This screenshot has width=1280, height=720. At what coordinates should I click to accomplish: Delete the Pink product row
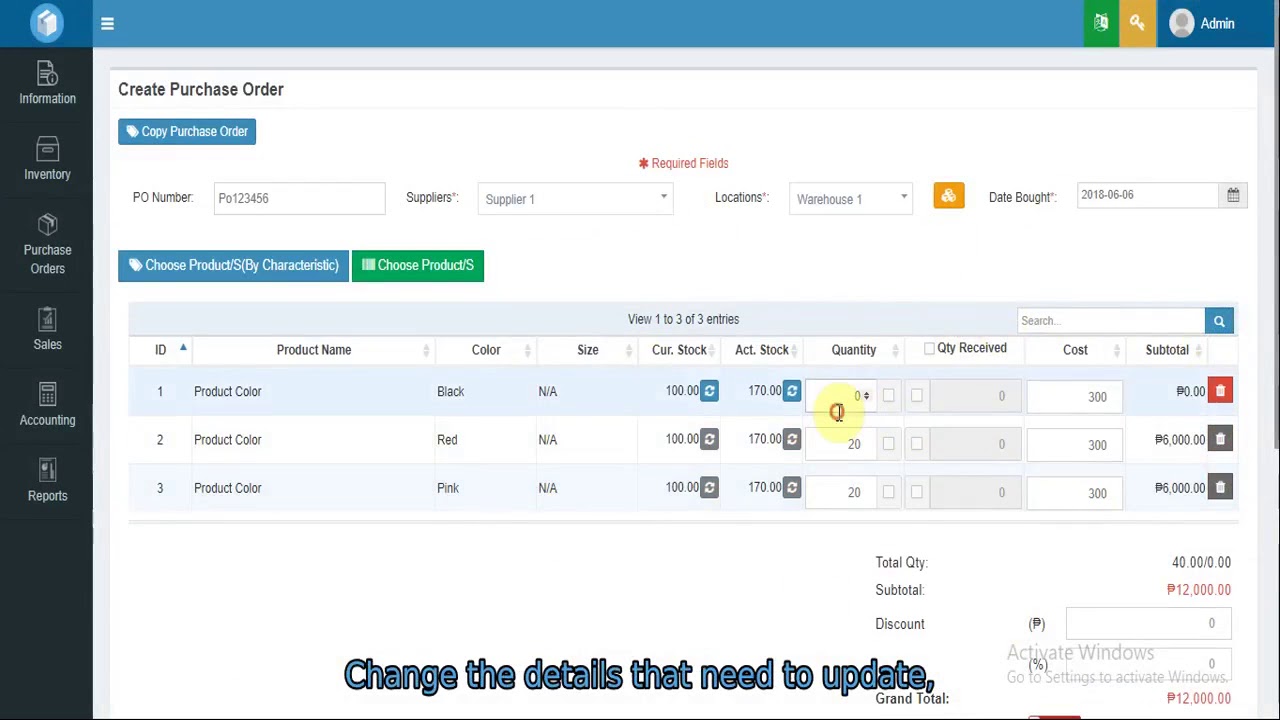[1220, 488]
